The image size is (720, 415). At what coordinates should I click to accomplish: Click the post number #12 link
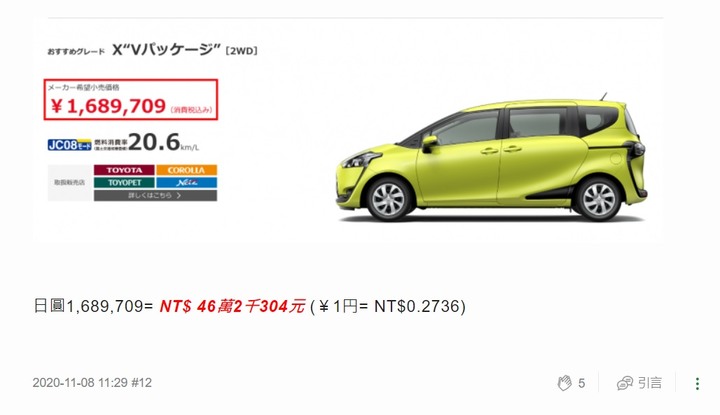click(x=141, y=383)
